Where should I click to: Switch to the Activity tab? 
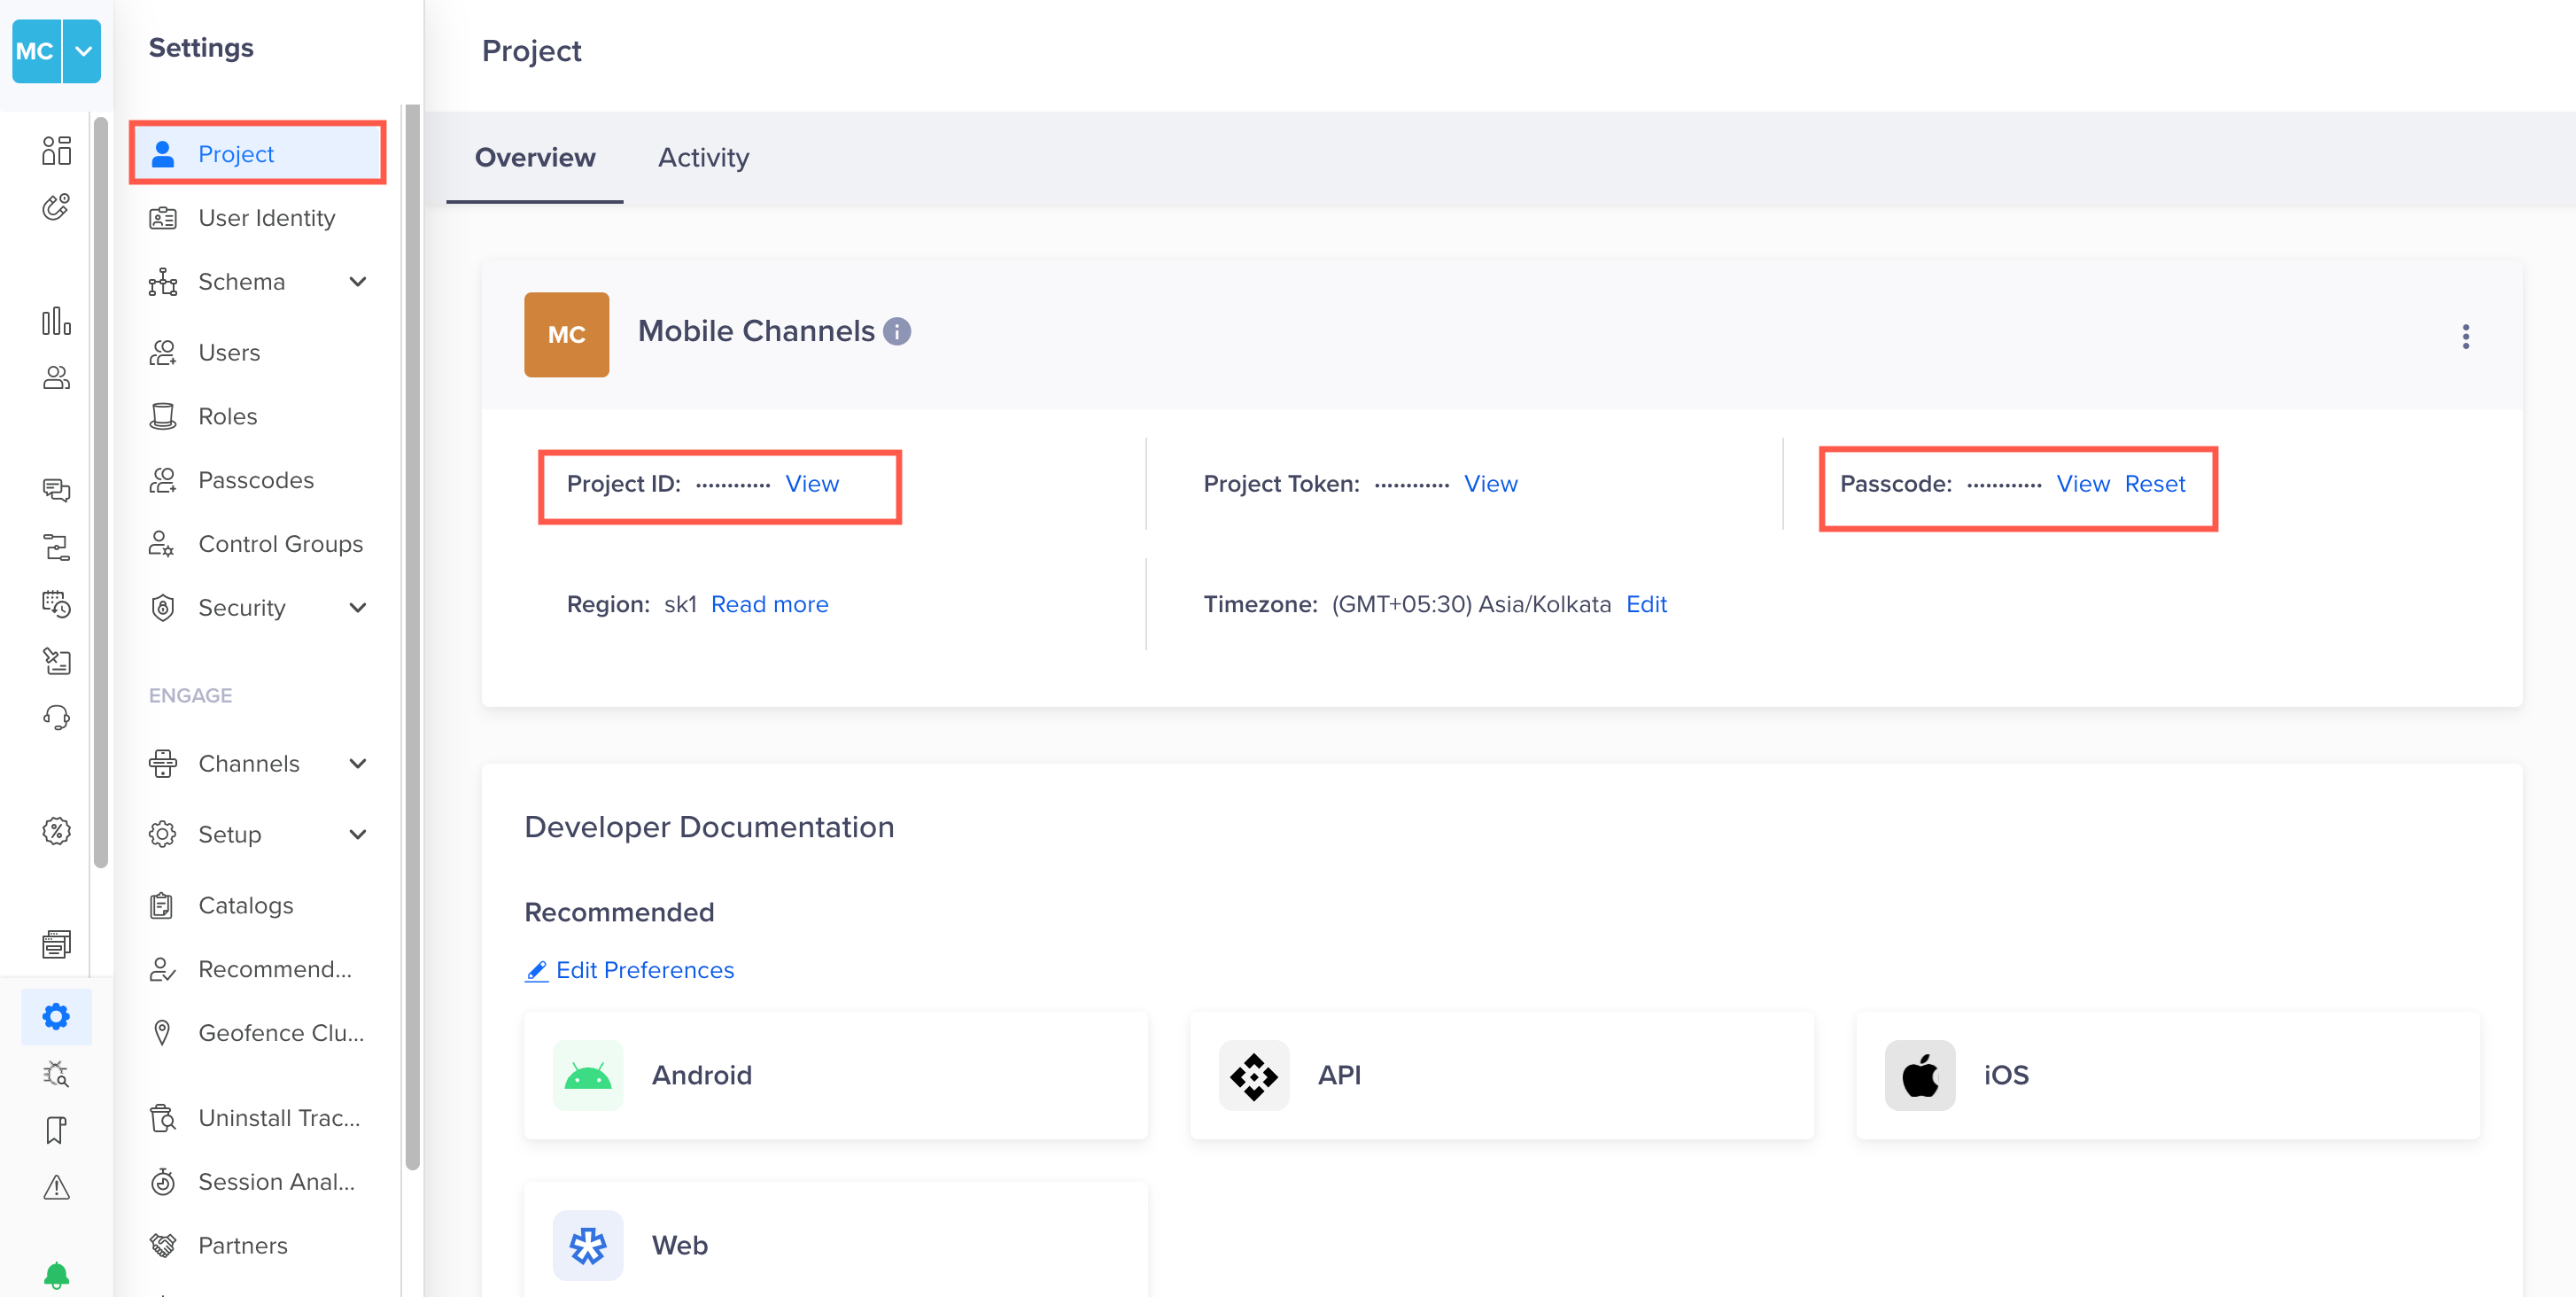[x=703, y=157]
